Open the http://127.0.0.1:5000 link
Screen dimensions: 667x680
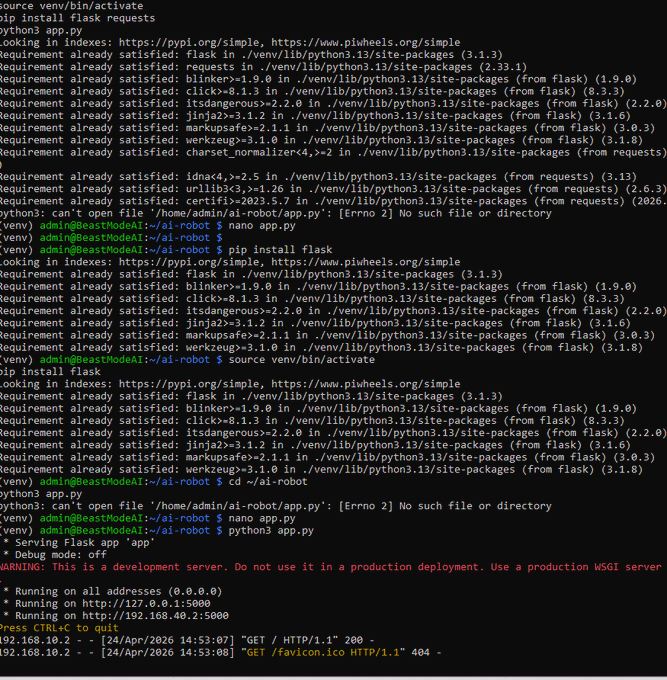(146, 603)
